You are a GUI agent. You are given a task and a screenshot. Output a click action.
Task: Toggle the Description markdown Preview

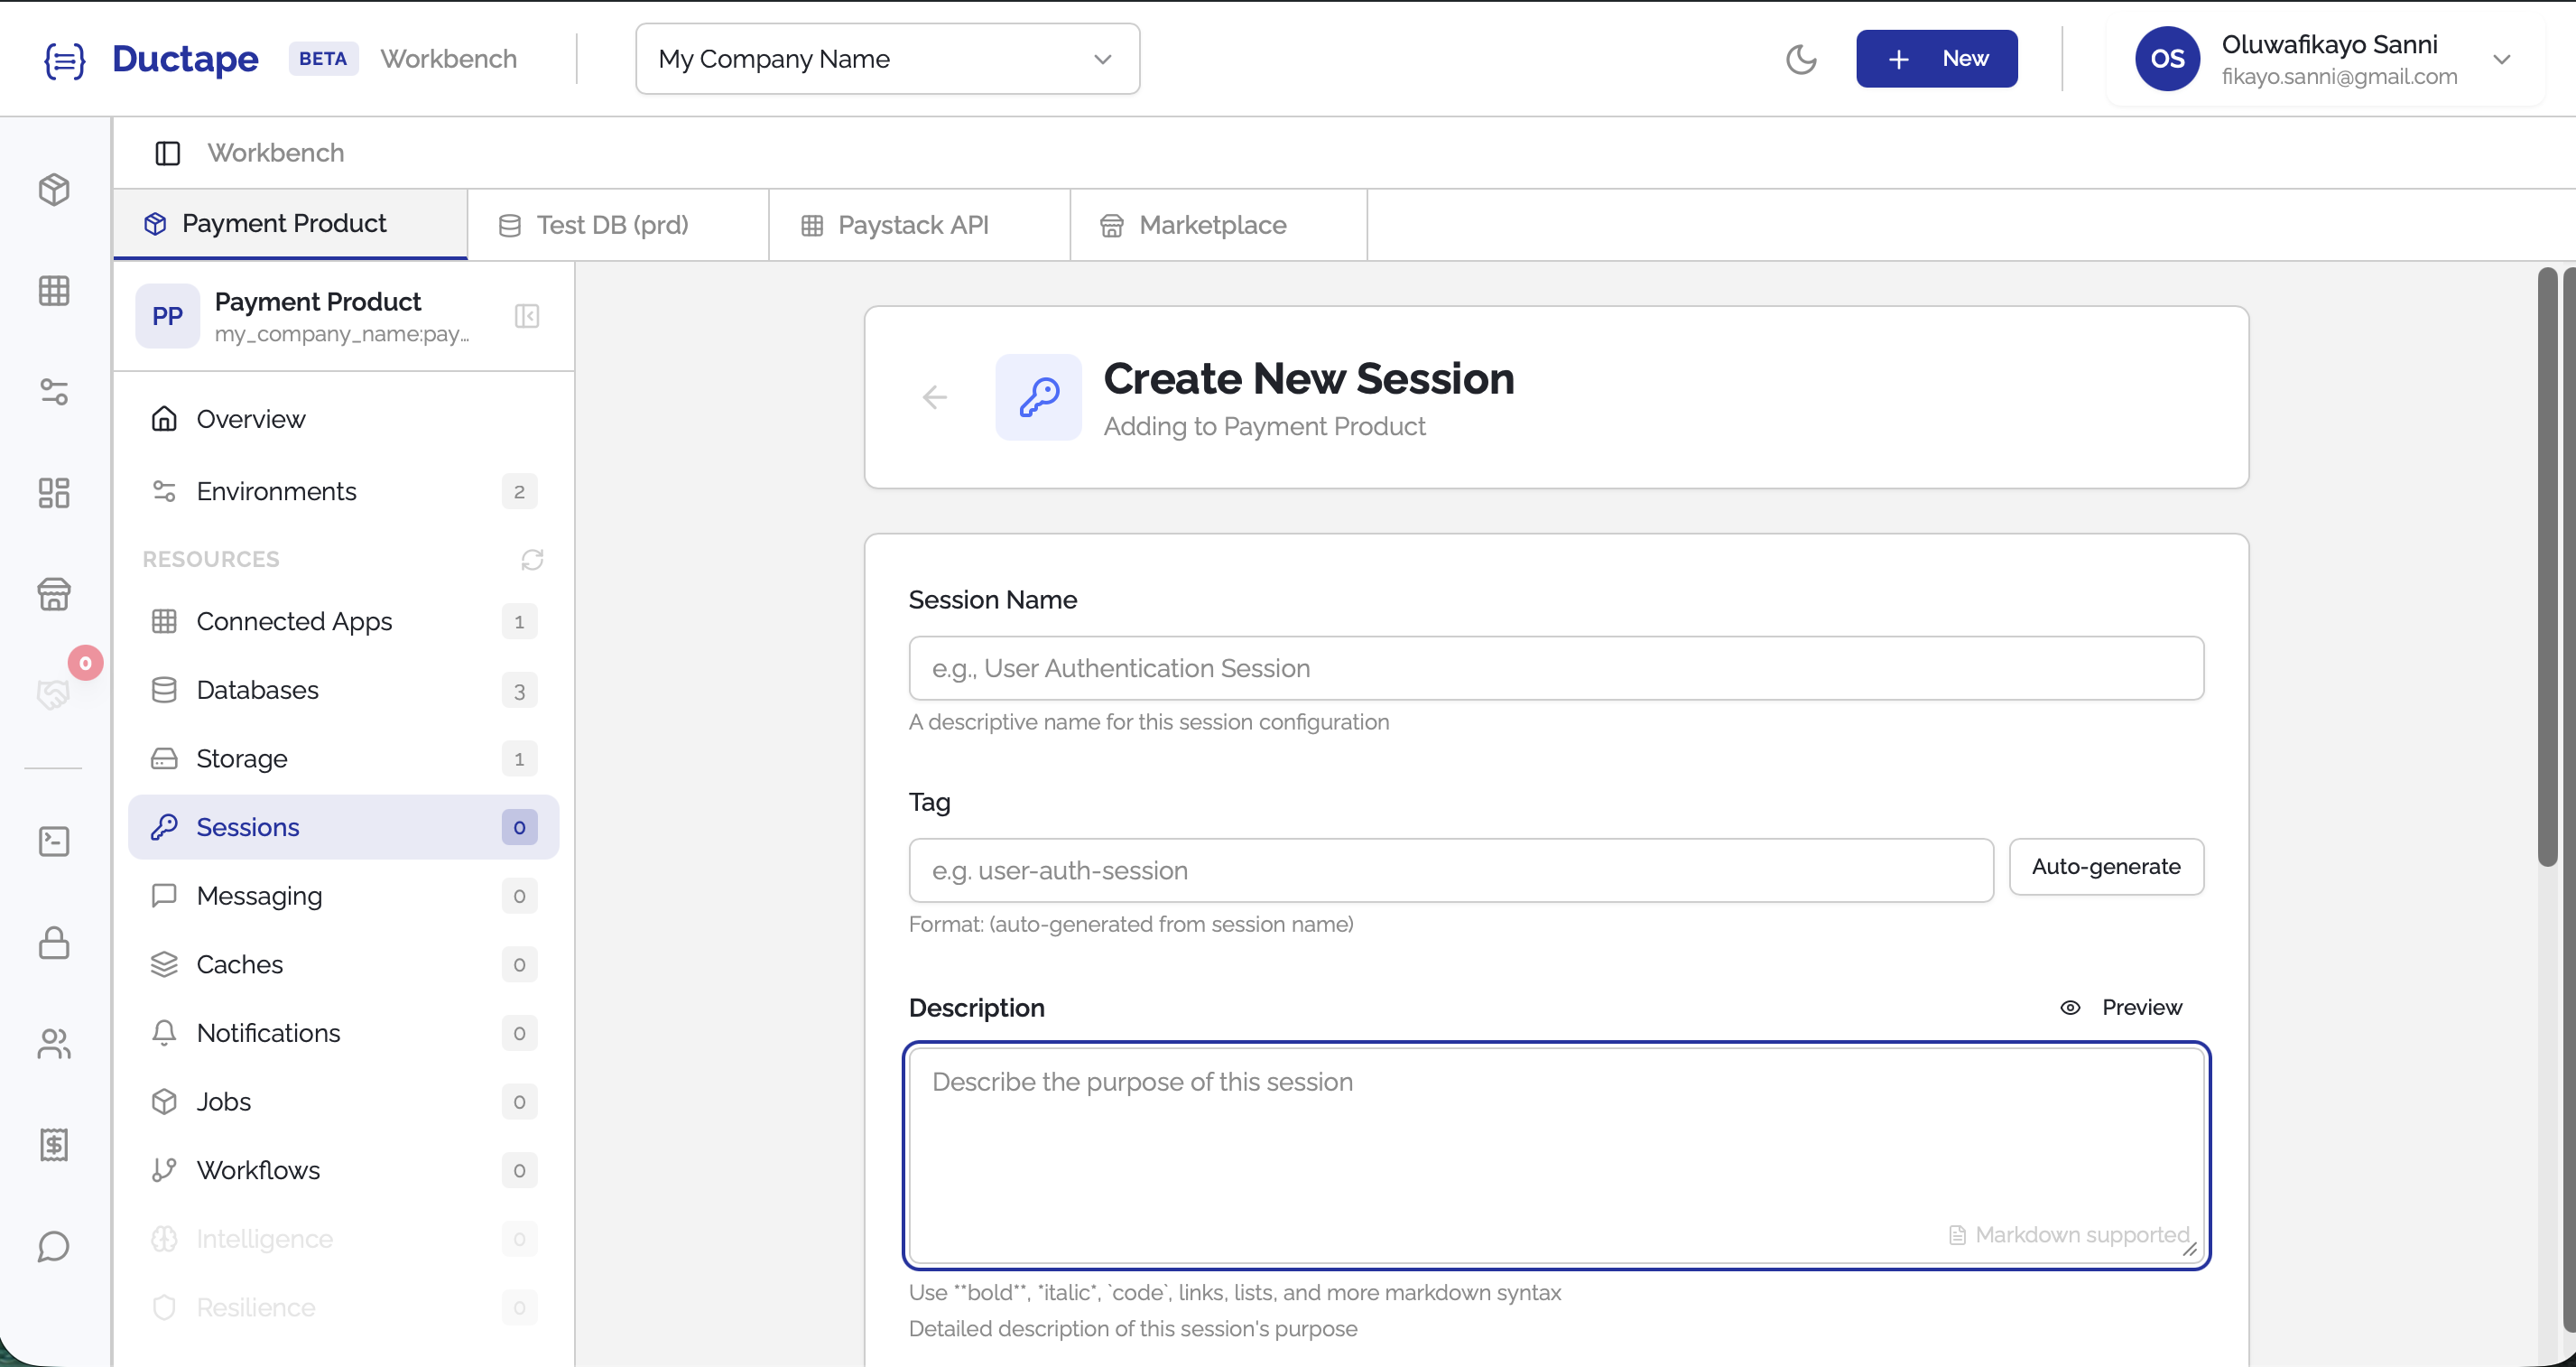2122,1006
